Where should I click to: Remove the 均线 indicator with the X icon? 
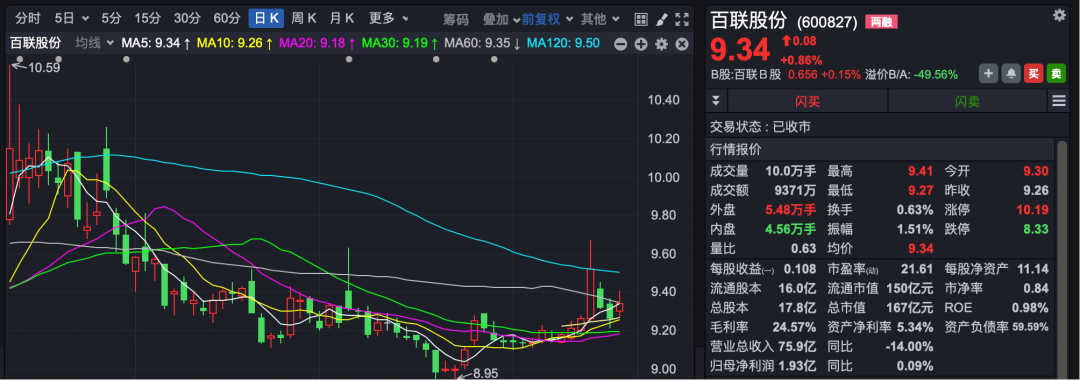[682, 44]
